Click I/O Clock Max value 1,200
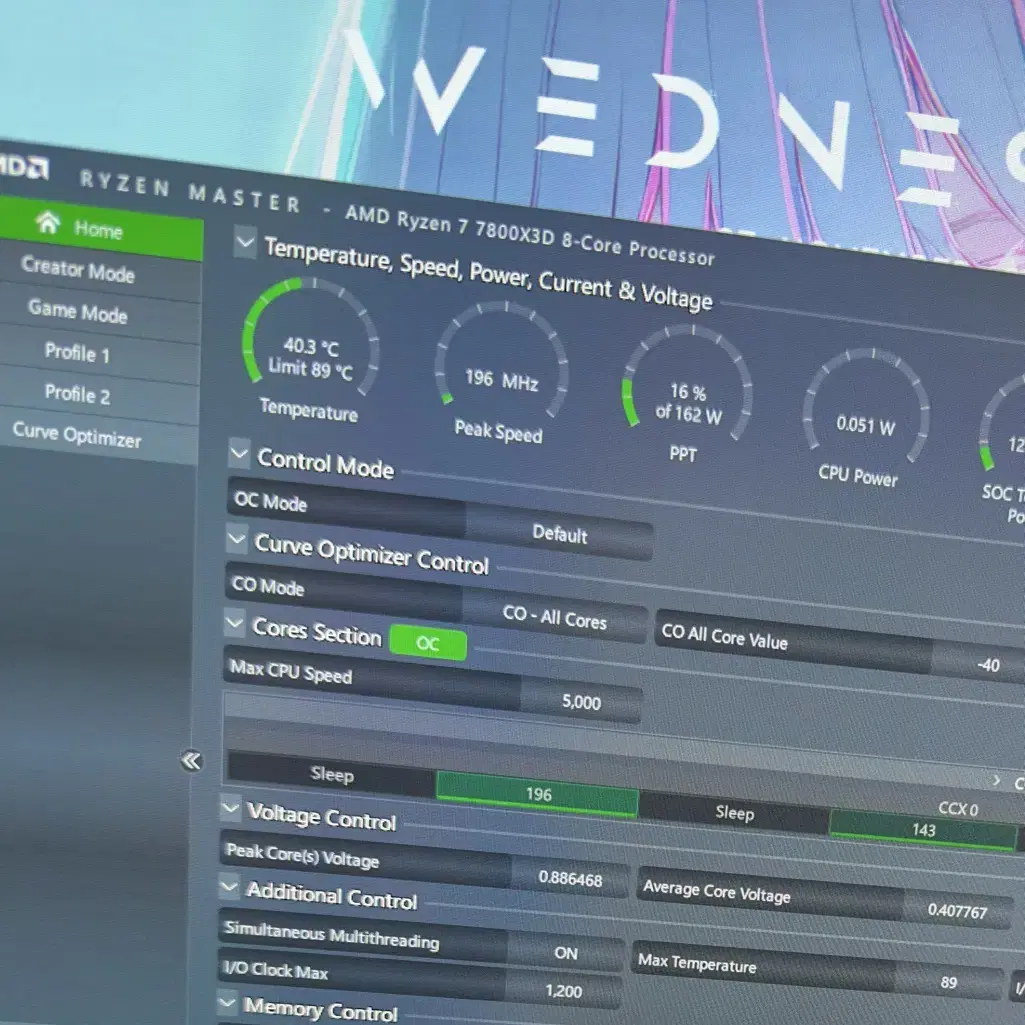This screenshot has width=1025, height=1025. click(x=563, y=990)
